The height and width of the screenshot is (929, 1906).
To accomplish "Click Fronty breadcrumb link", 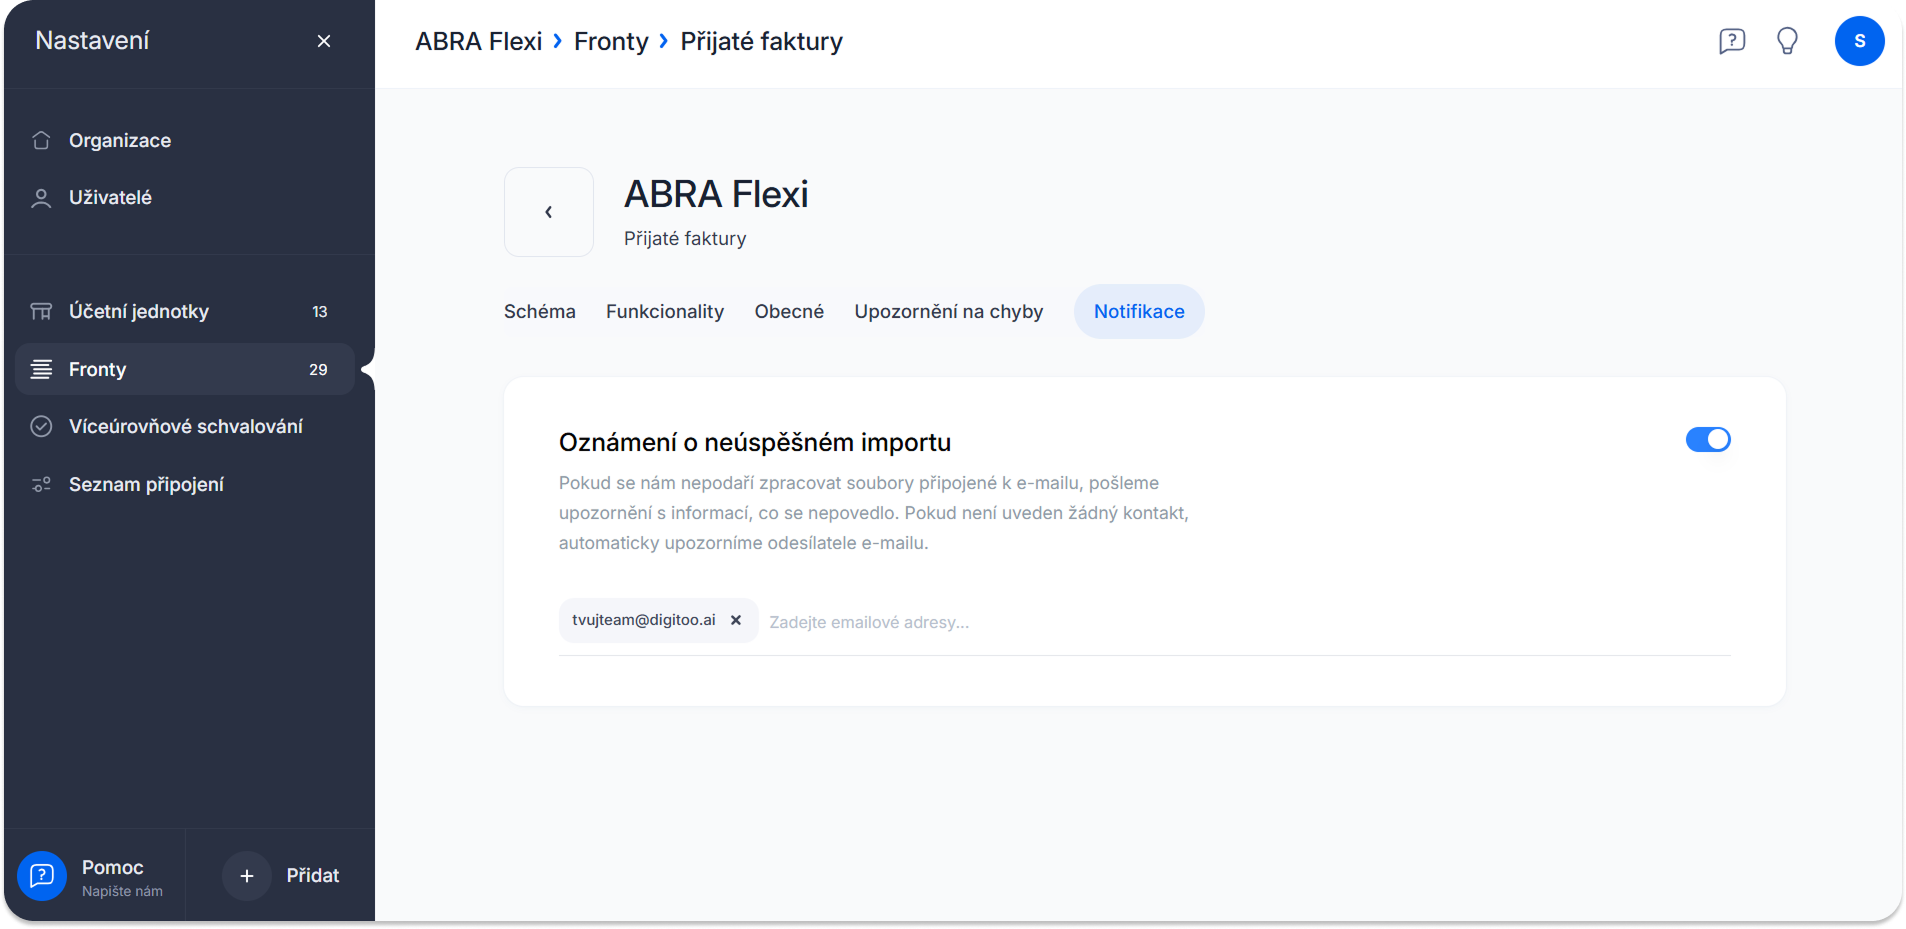I will [611, 41].
